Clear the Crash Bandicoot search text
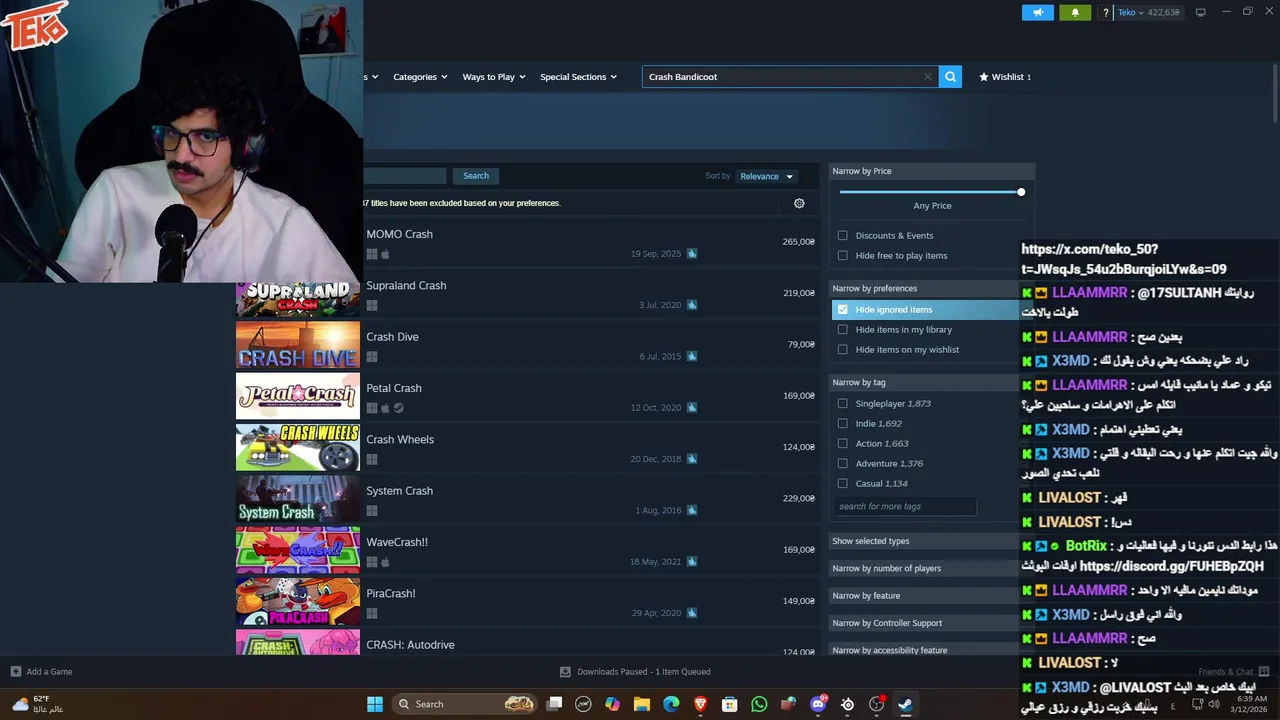 tap(927, 77)
